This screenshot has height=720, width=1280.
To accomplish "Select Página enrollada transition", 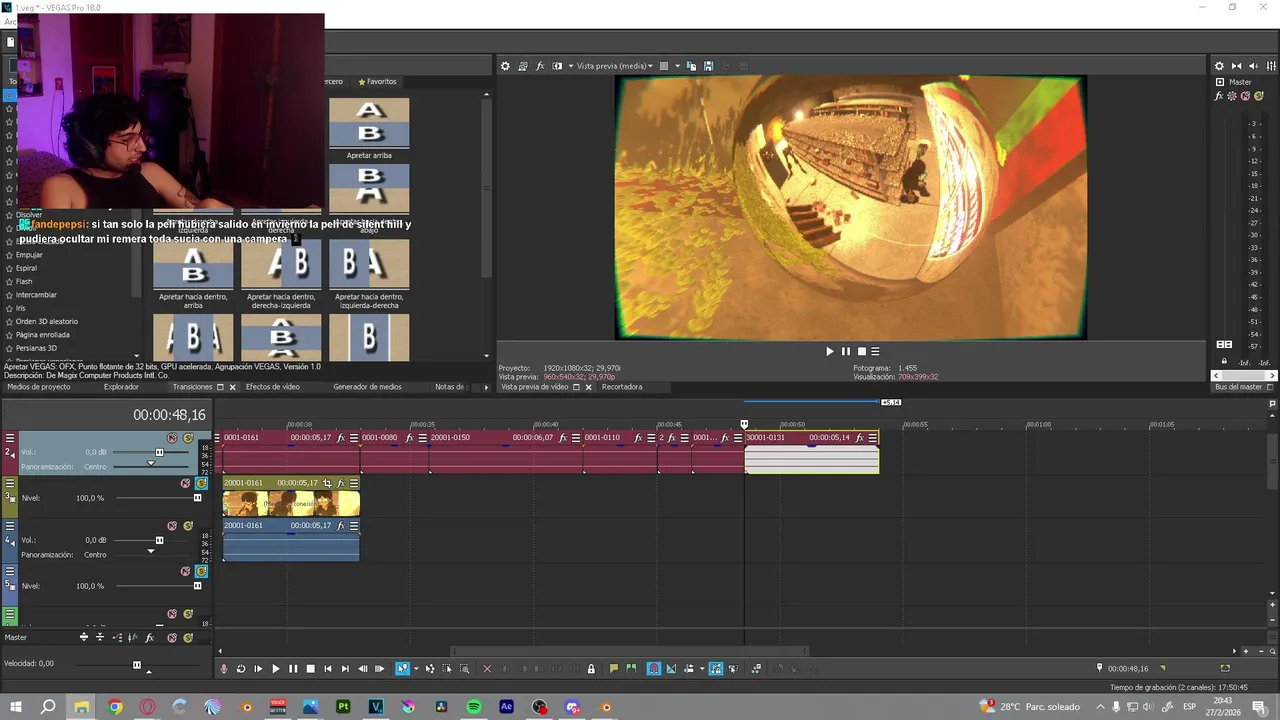I will coord(42,335).
